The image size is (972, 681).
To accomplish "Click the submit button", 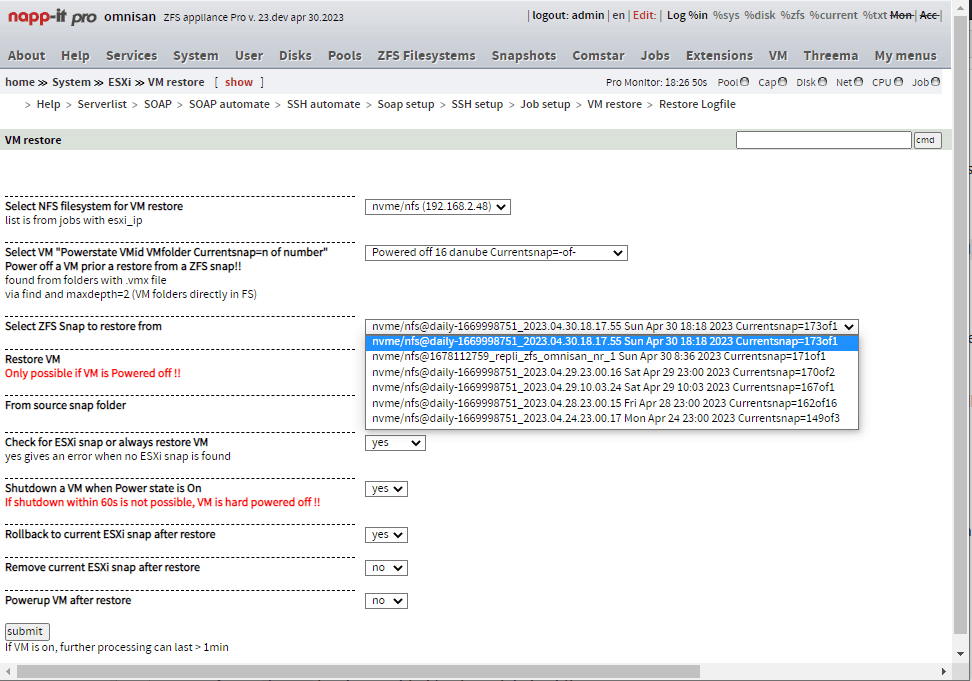I will (x=27, y=631).
